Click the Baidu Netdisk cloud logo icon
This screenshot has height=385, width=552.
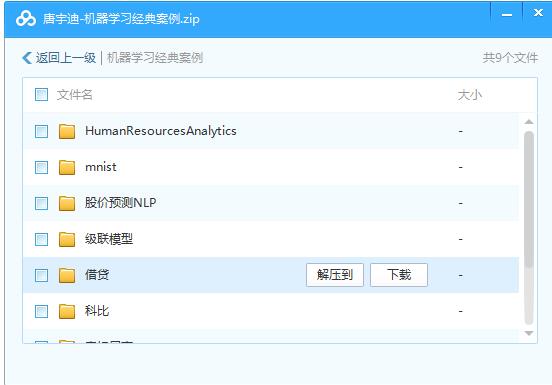coord(26,19)
